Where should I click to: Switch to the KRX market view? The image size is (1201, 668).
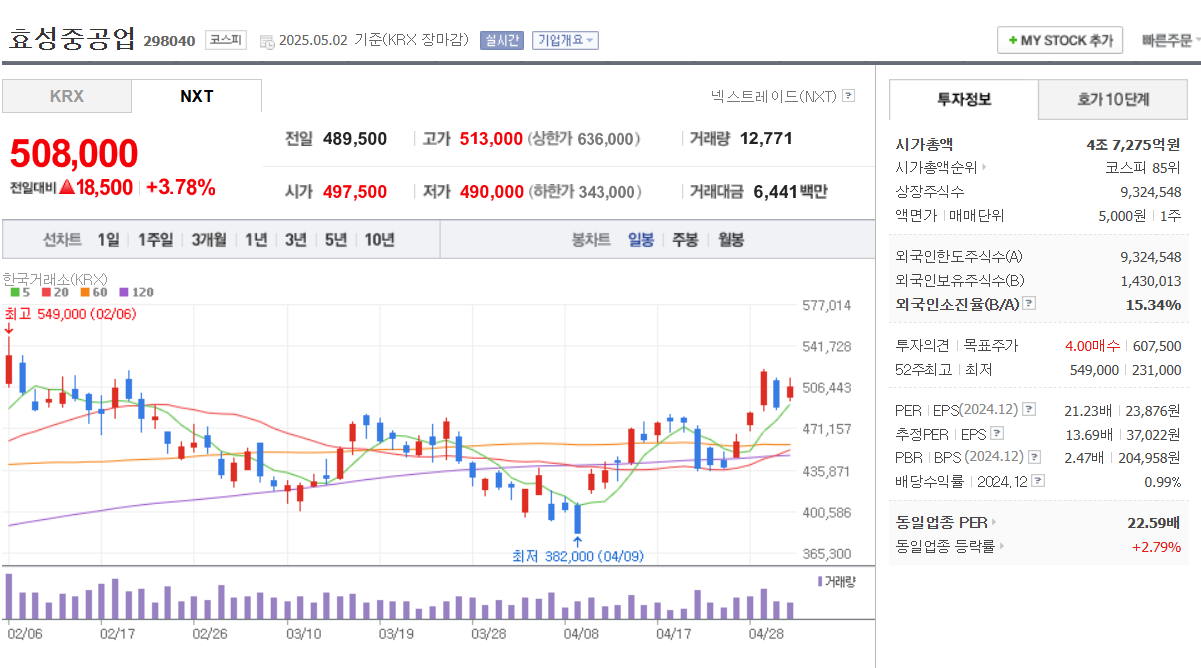pyautogui.click(x=66, y=96)
